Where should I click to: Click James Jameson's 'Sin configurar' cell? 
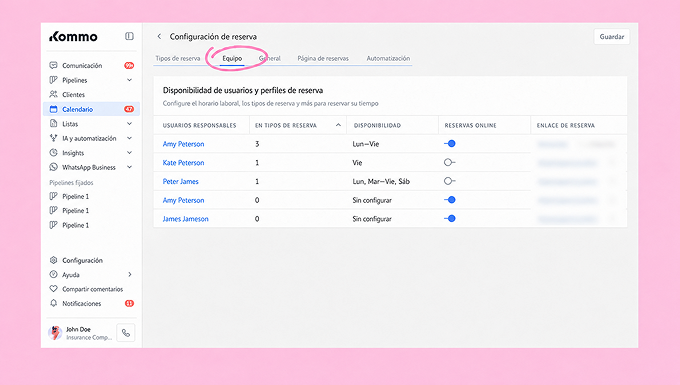tap(372, 219)
